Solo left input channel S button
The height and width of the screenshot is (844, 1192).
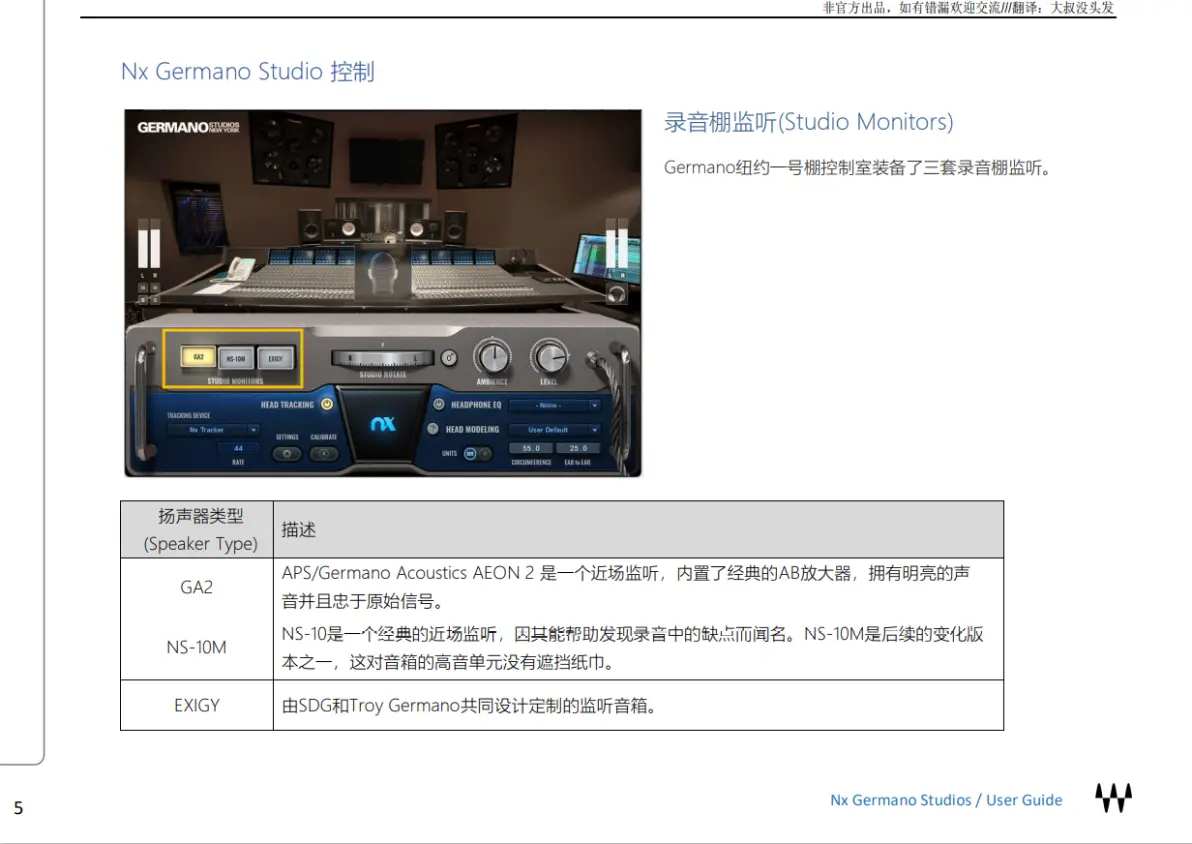click(143, 300)
